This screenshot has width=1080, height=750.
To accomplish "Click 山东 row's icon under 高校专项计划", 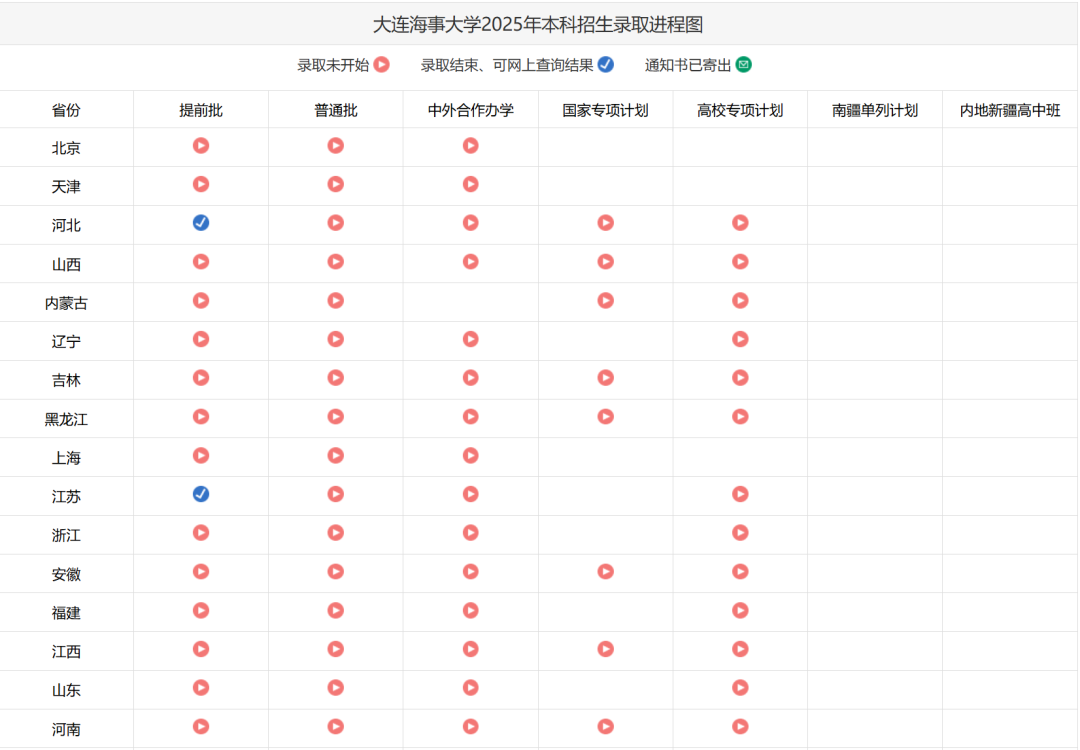I will click(x=740, y=688).
